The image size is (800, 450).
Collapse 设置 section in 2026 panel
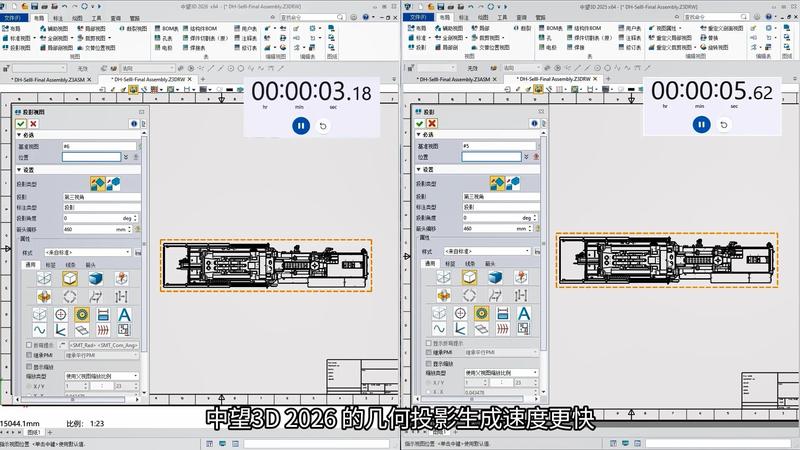(19, 169)
